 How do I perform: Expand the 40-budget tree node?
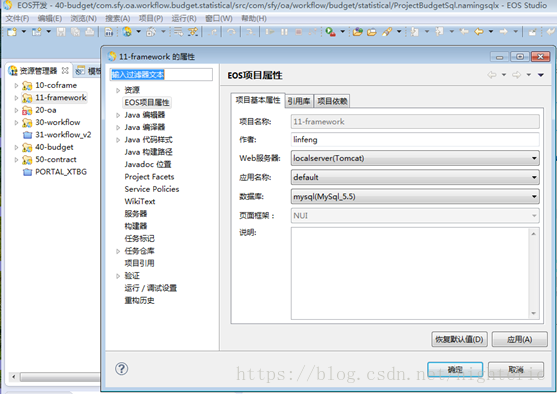point(16,147)
